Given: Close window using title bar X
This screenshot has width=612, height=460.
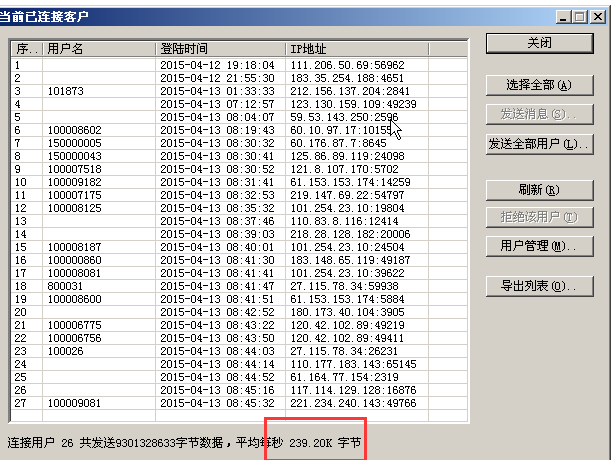Looking at the screenshot, I should (598, 17).
